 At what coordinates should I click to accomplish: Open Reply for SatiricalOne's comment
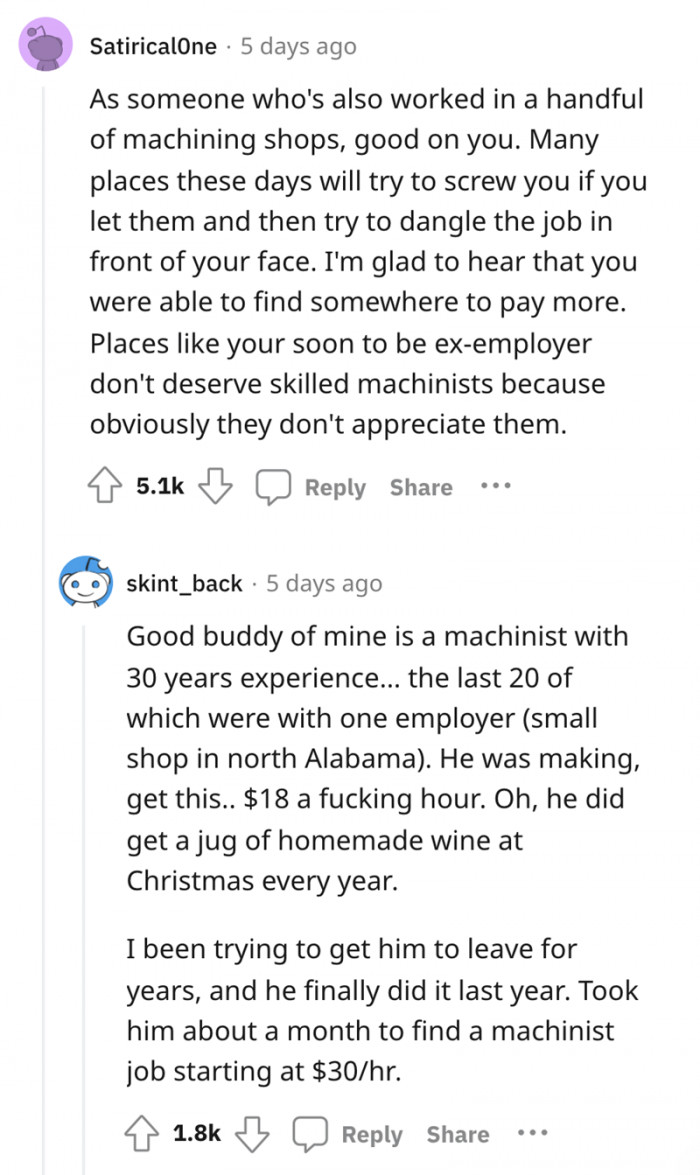coord(335,487)
